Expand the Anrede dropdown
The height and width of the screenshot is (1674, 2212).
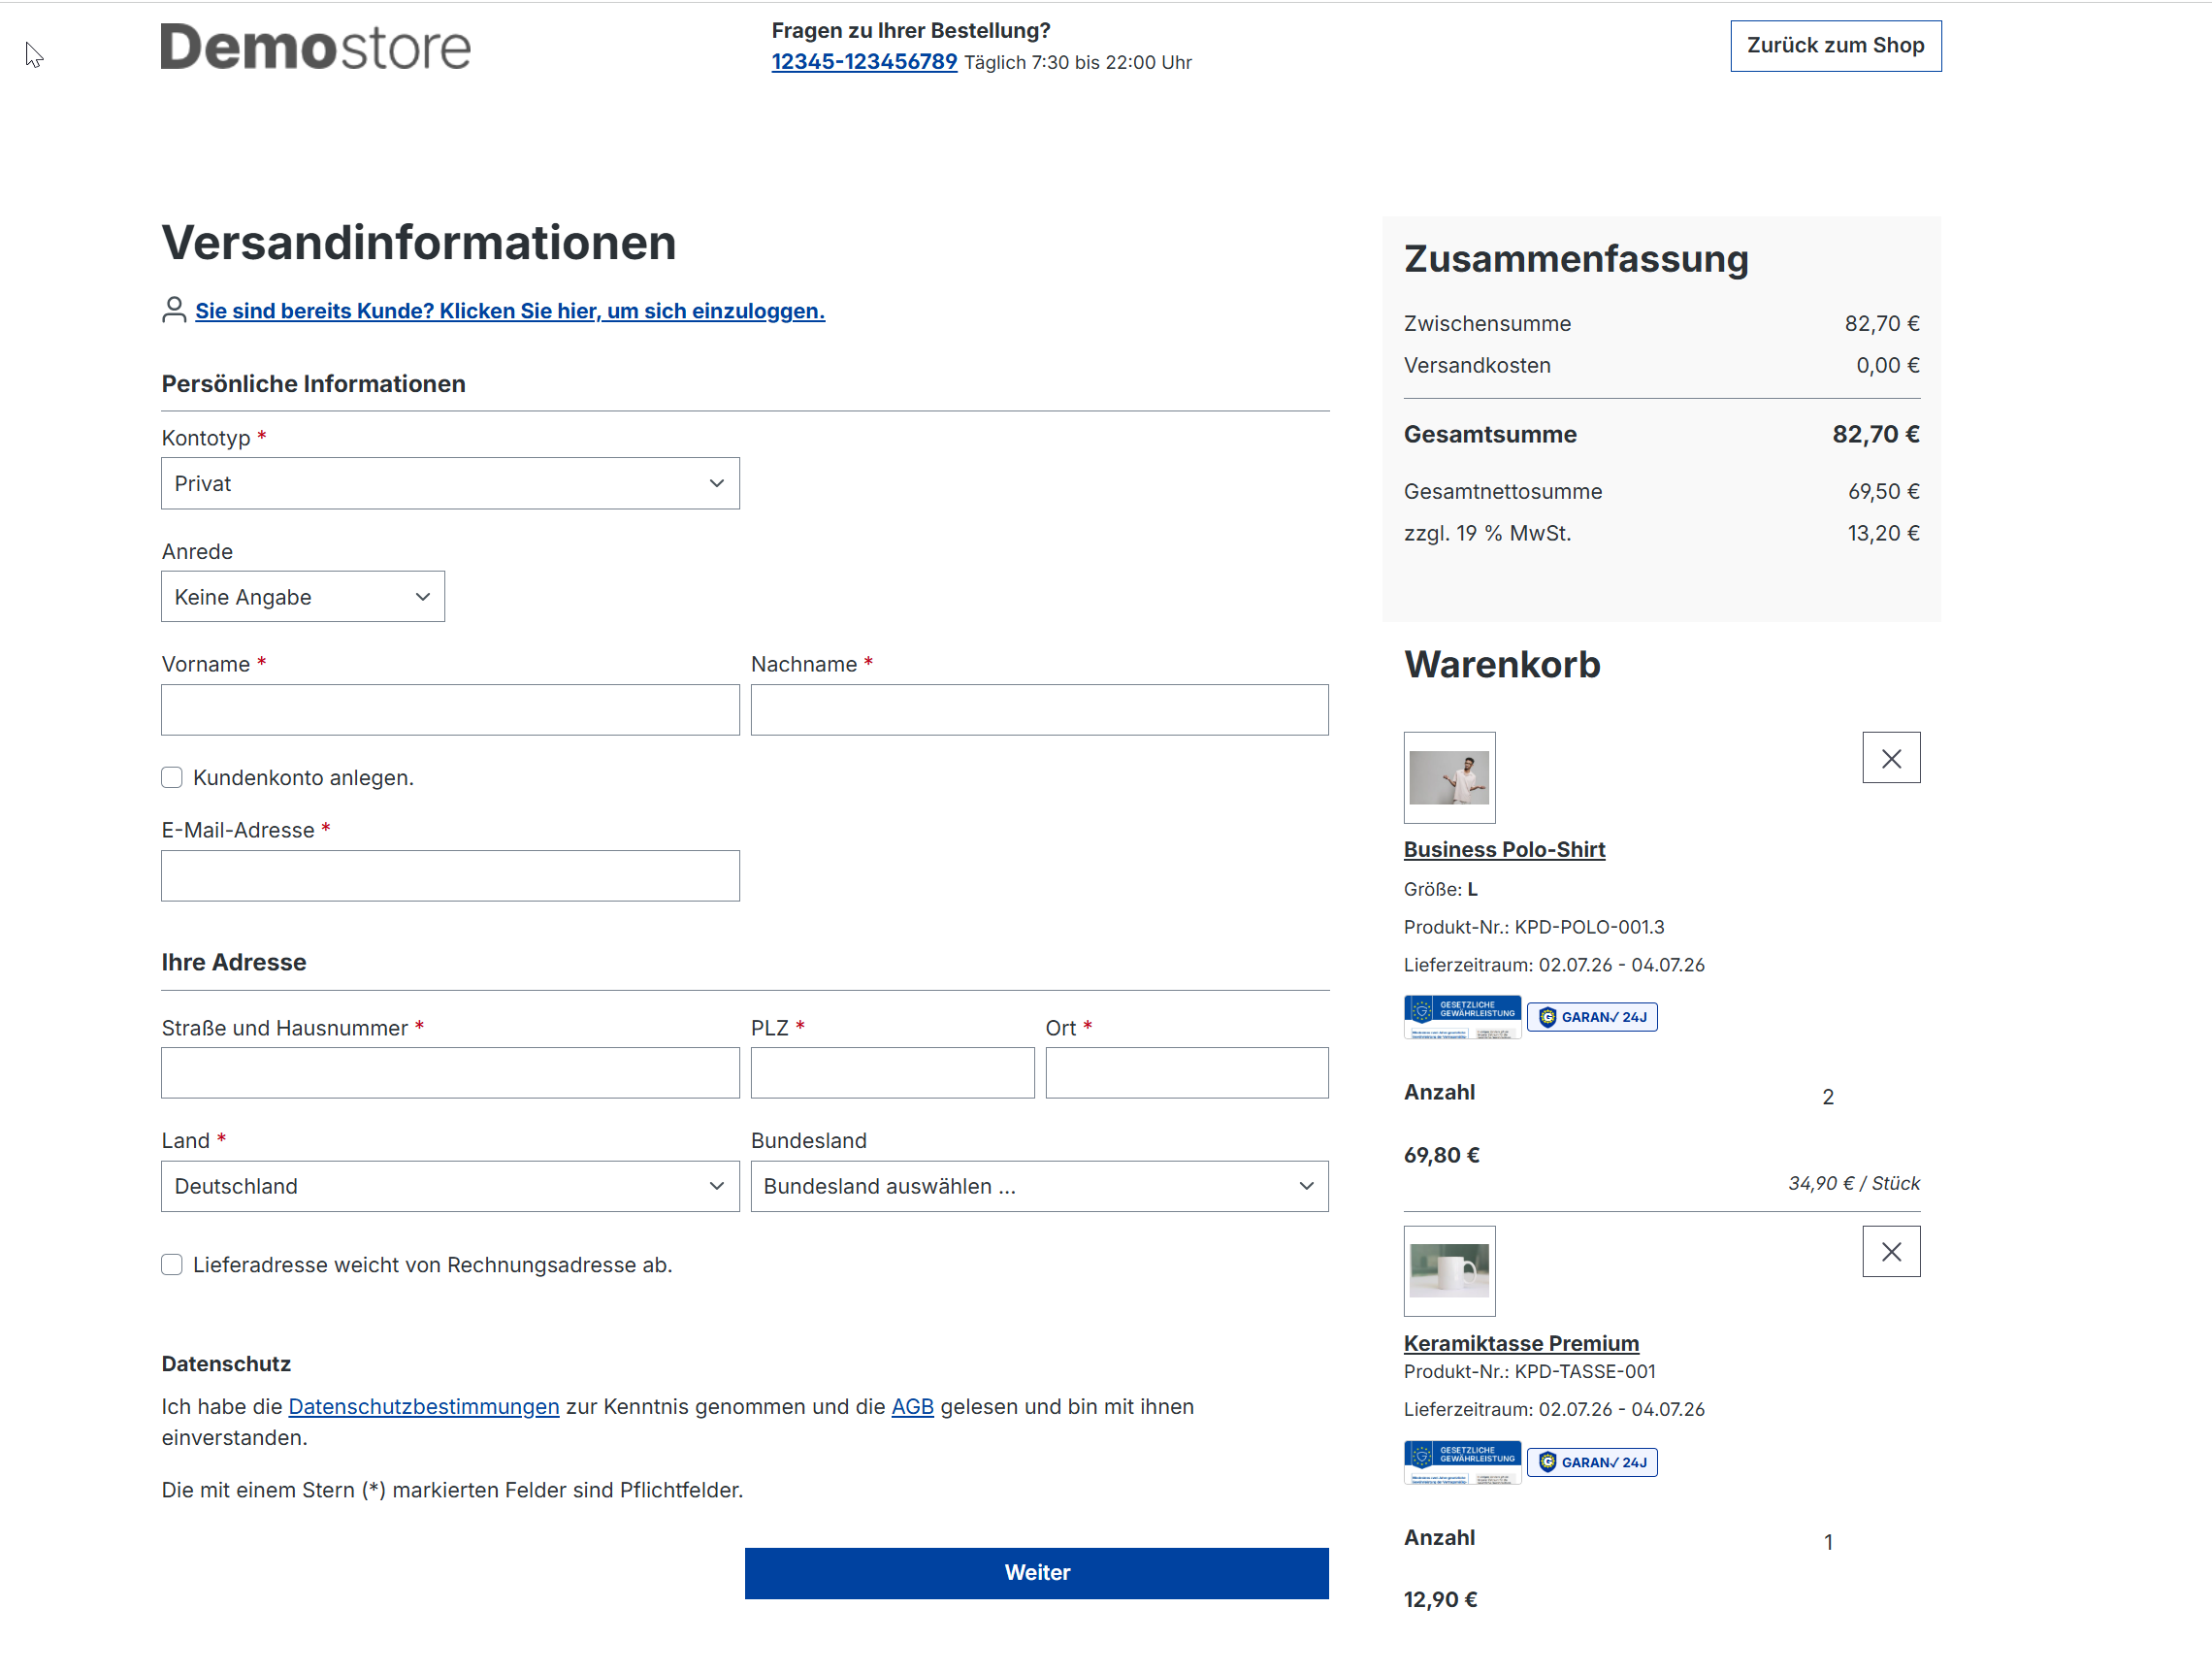point(303,597)
